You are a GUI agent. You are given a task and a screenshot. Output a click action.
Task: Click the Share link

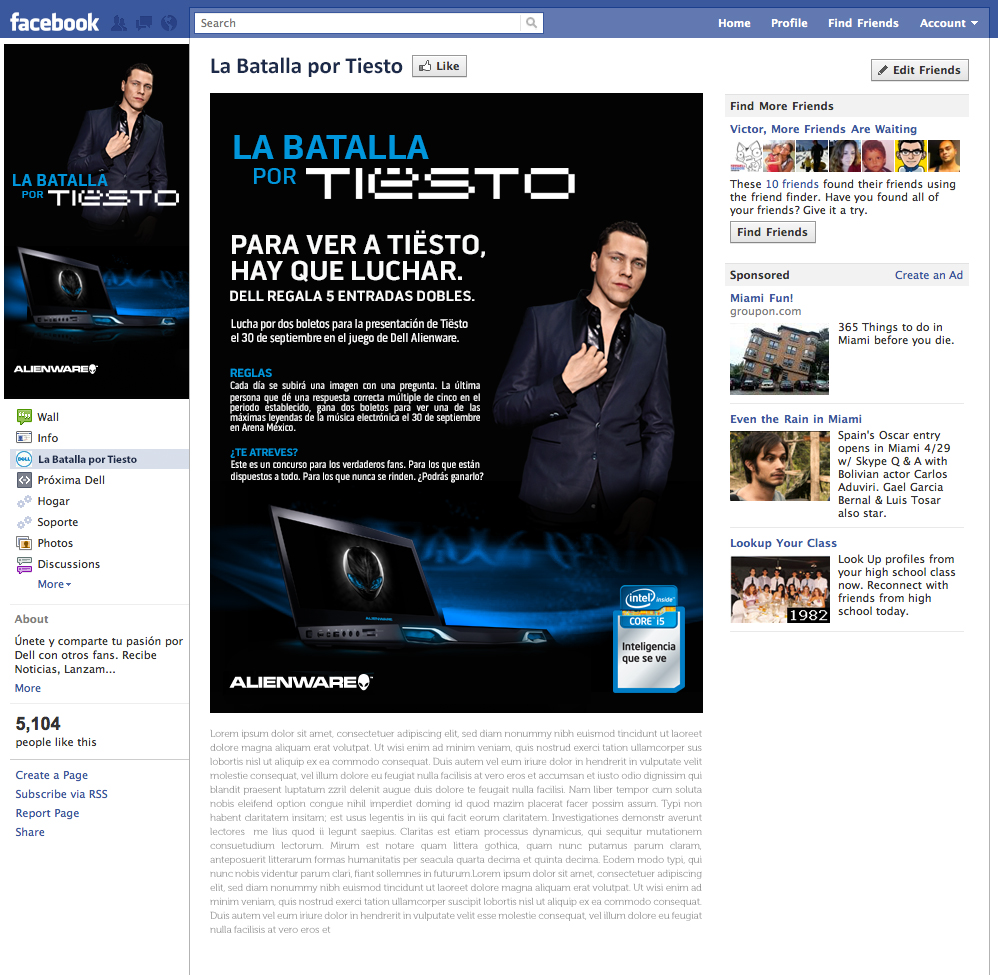30,832
